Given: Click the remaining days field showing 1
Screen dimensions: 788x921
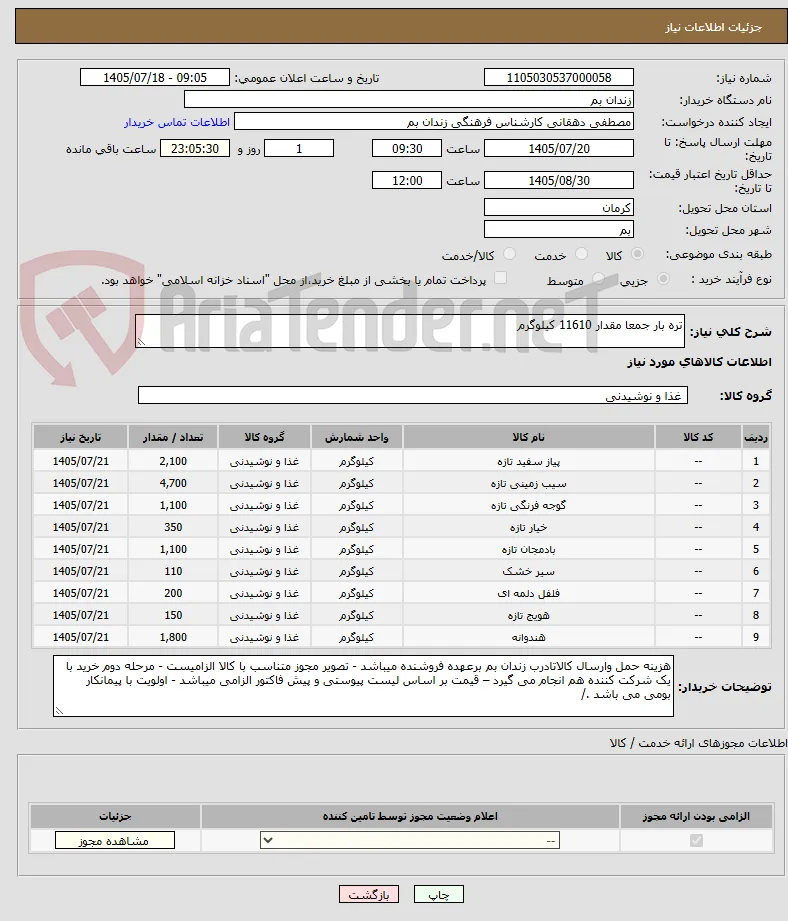Looking at the screenshot, I should 299,149.
